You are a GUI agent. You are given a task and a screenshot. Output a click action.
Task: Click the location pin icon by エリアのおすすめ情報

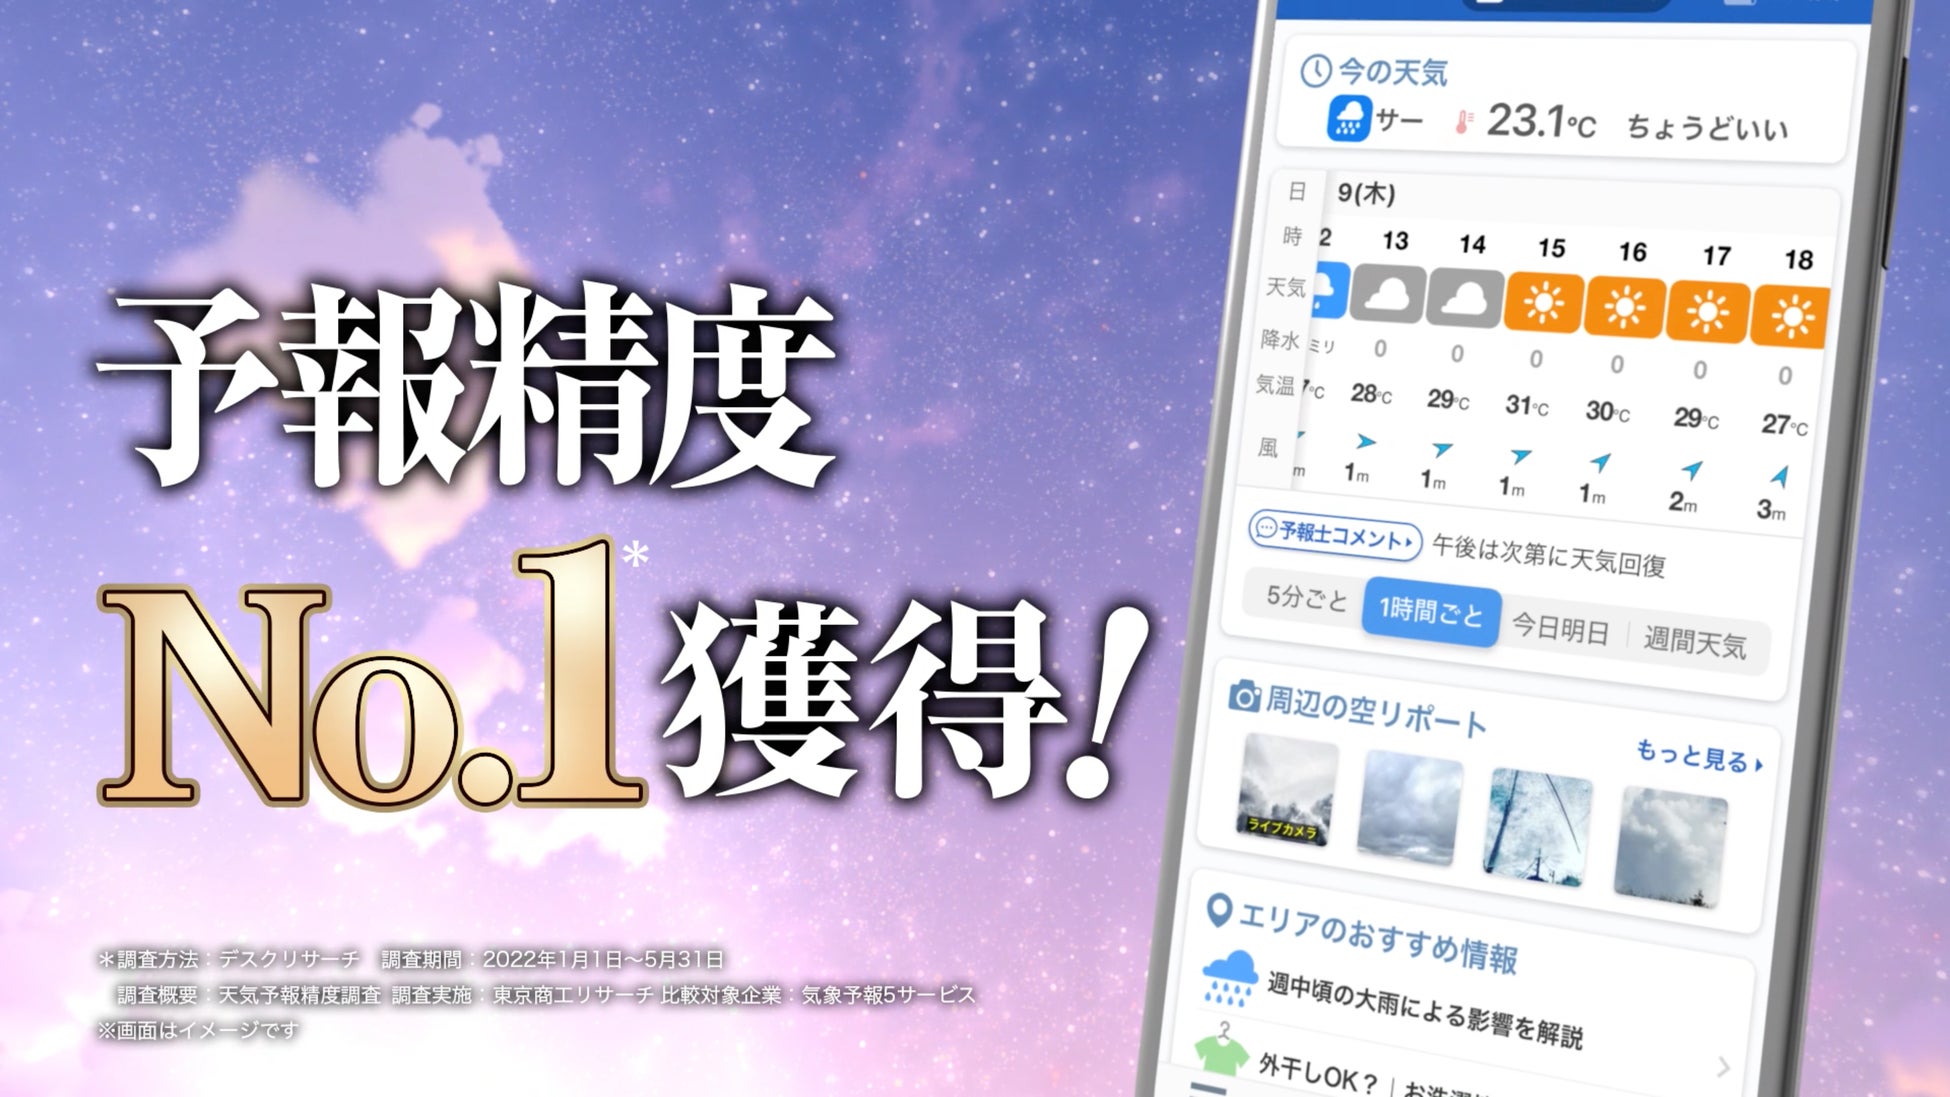point(1218,910)
